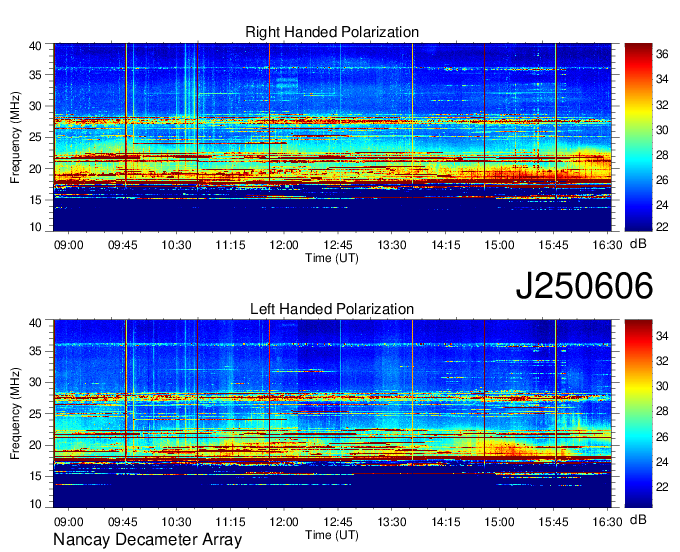Click 10 MHz tick on Left Handed frequency axis
This screenshot has width=680, height=552.
click(x=35, y=503)
